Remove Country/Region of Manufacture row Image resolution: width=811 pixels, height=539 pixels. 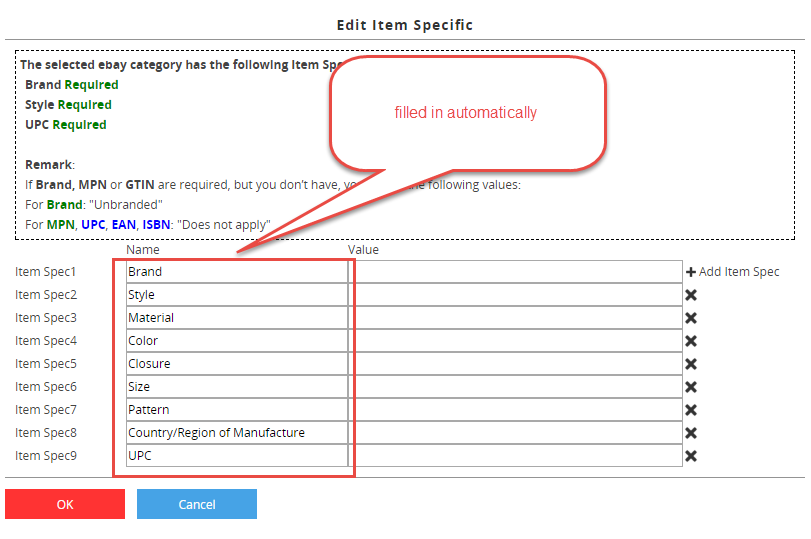tap(690, 433)
